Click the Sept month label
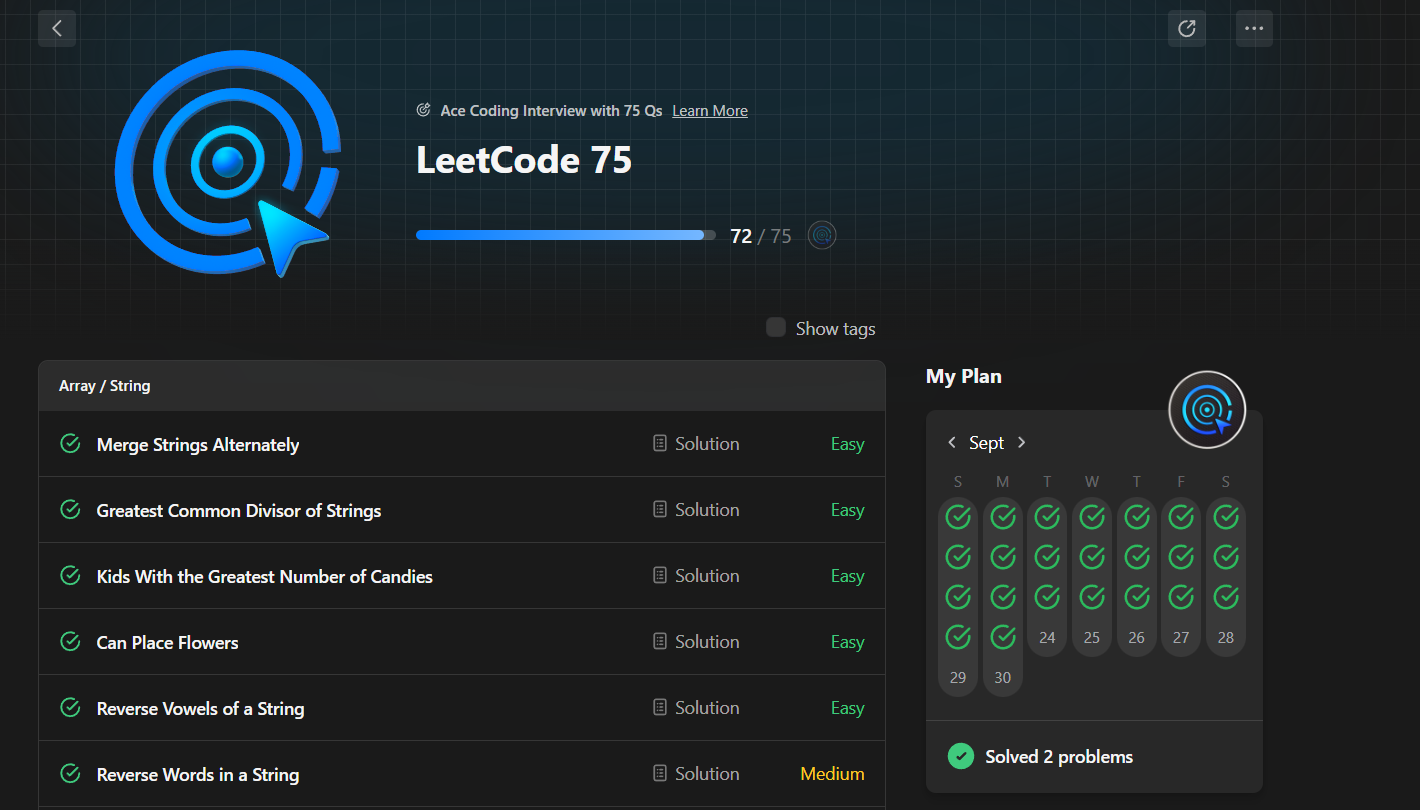Image resolution: width=1420 pixels, height=810 pixels. point(987,443)
